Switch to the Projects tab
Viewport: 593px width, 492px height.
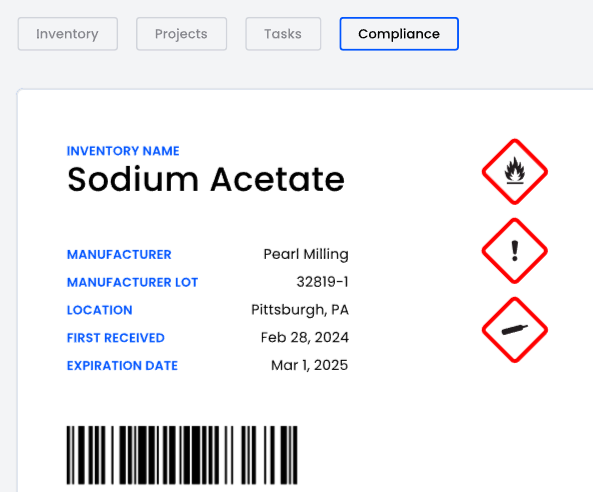(182, 34)
